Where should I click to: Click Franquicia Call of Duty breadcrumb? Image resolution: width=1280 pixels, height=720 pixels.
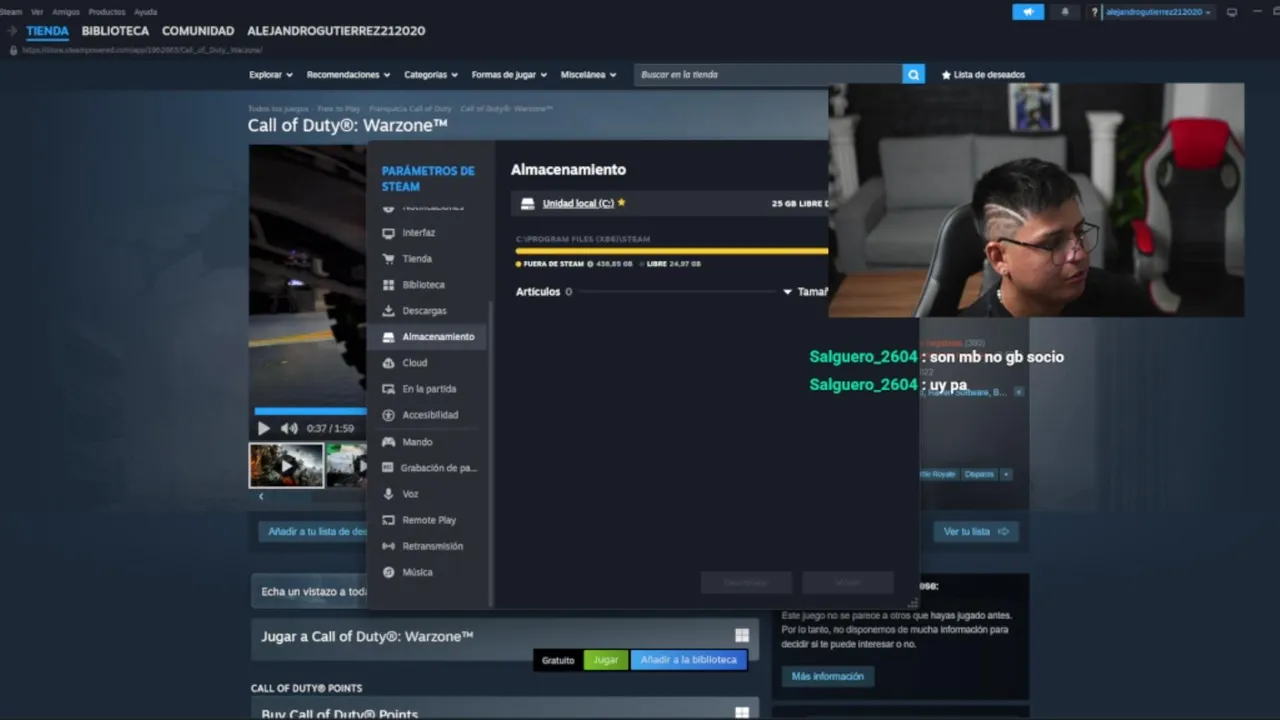pos(410,108)
